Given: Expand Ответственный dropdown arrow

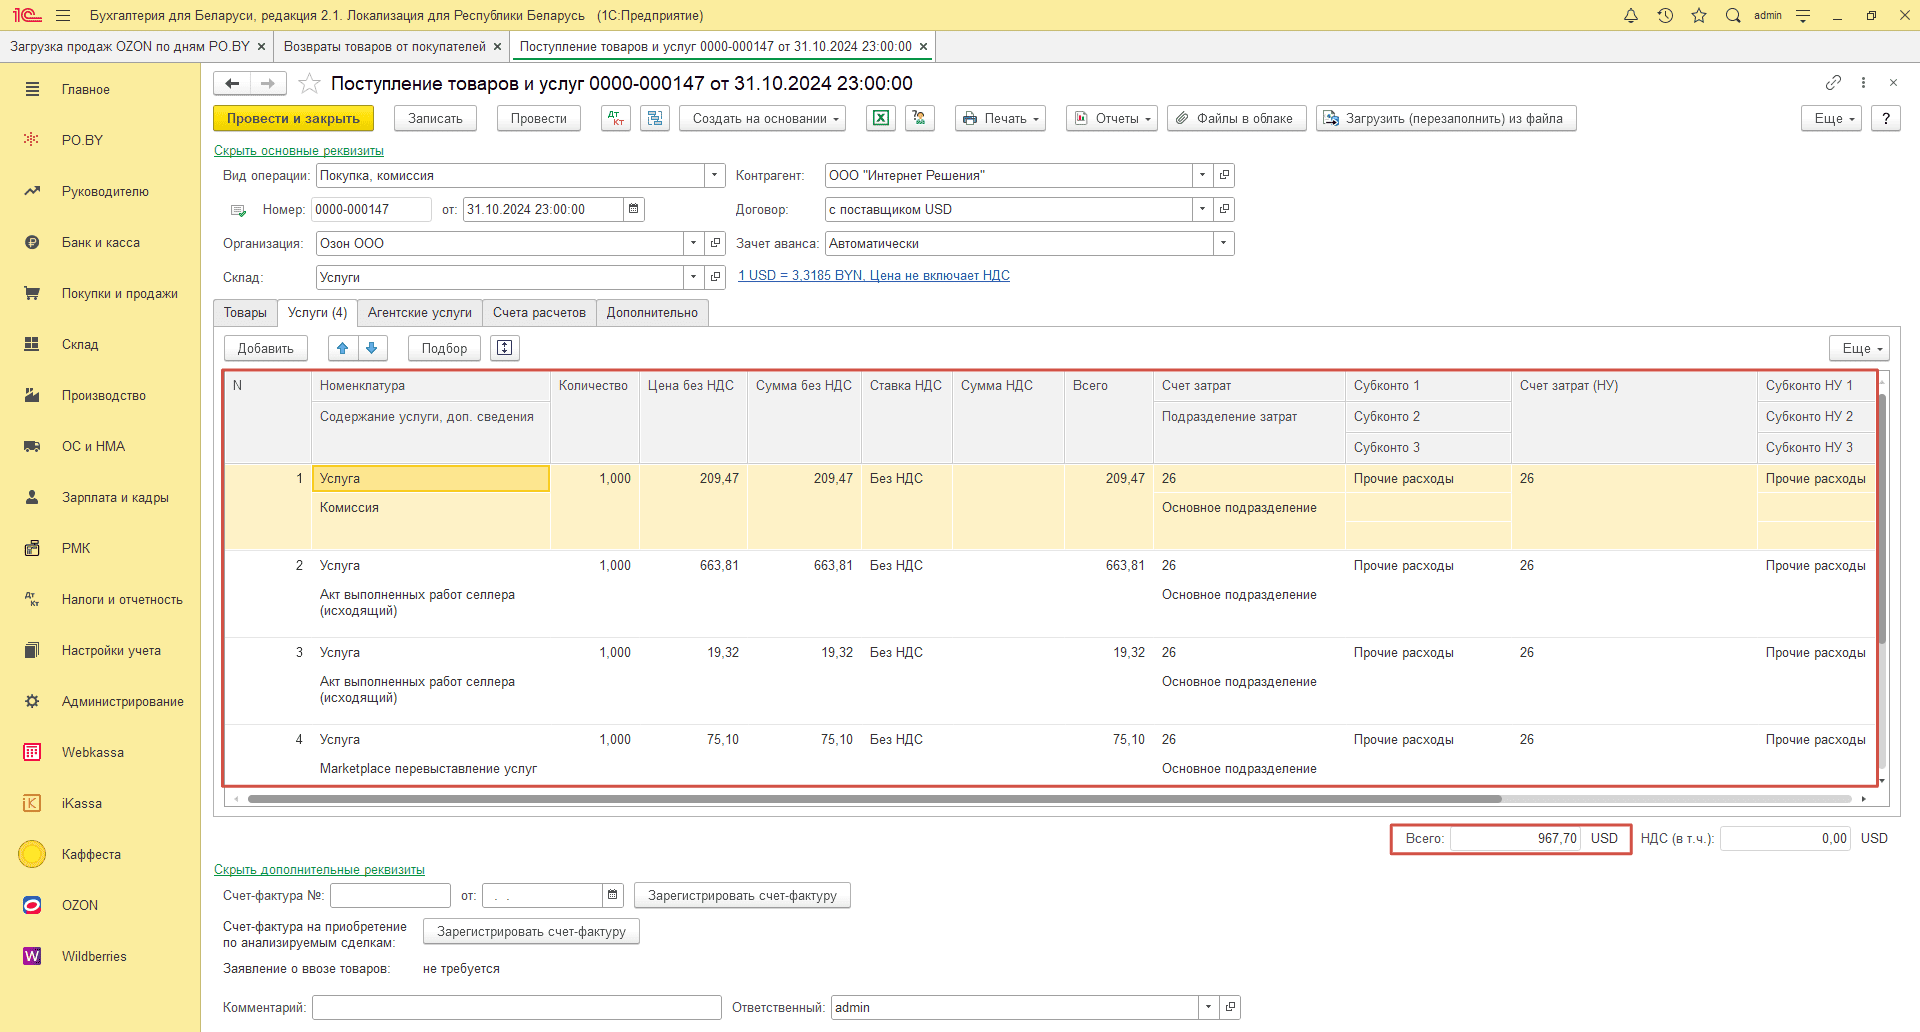Looking at the screenshot, I should click(1209, 1007).
